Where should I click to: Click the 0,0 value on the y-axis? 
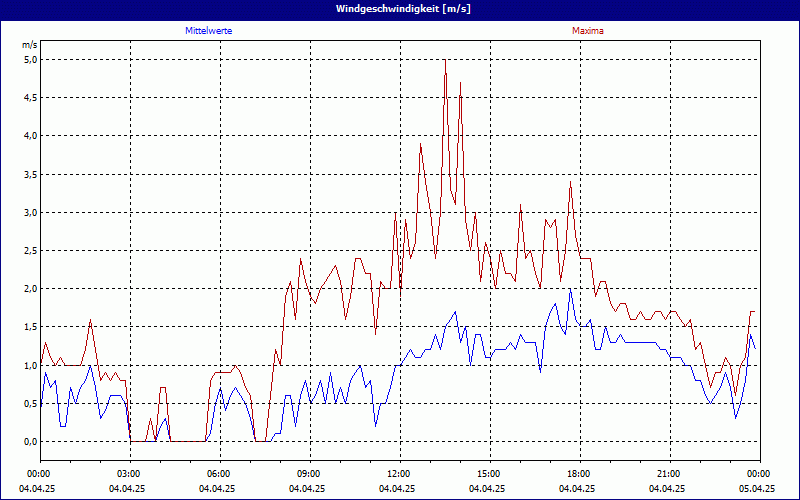point(29,442)
